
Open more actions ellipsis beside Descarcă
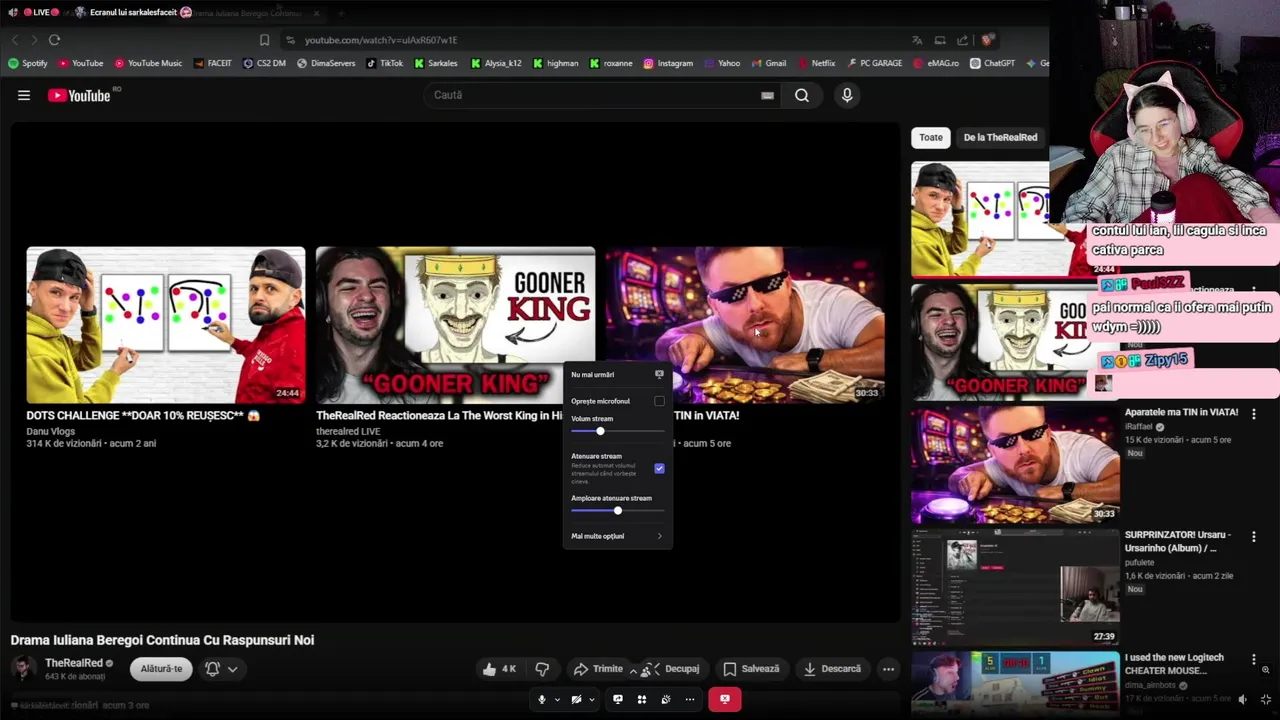tap(888, 669)
